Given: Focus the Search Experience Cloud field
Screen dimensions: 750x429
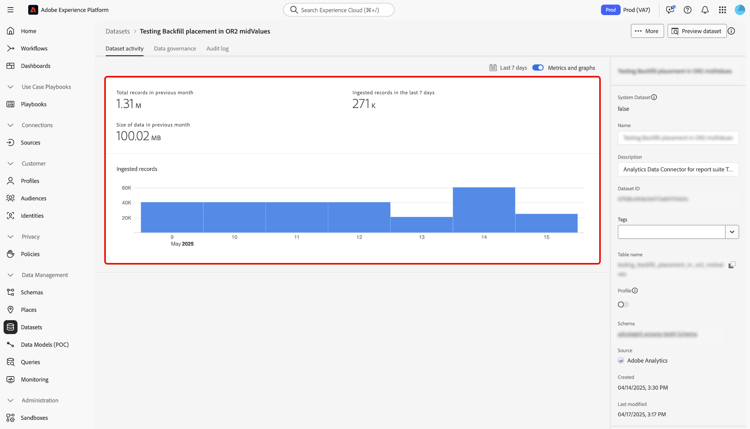Looking at the screenshot, I should [339, 10].
